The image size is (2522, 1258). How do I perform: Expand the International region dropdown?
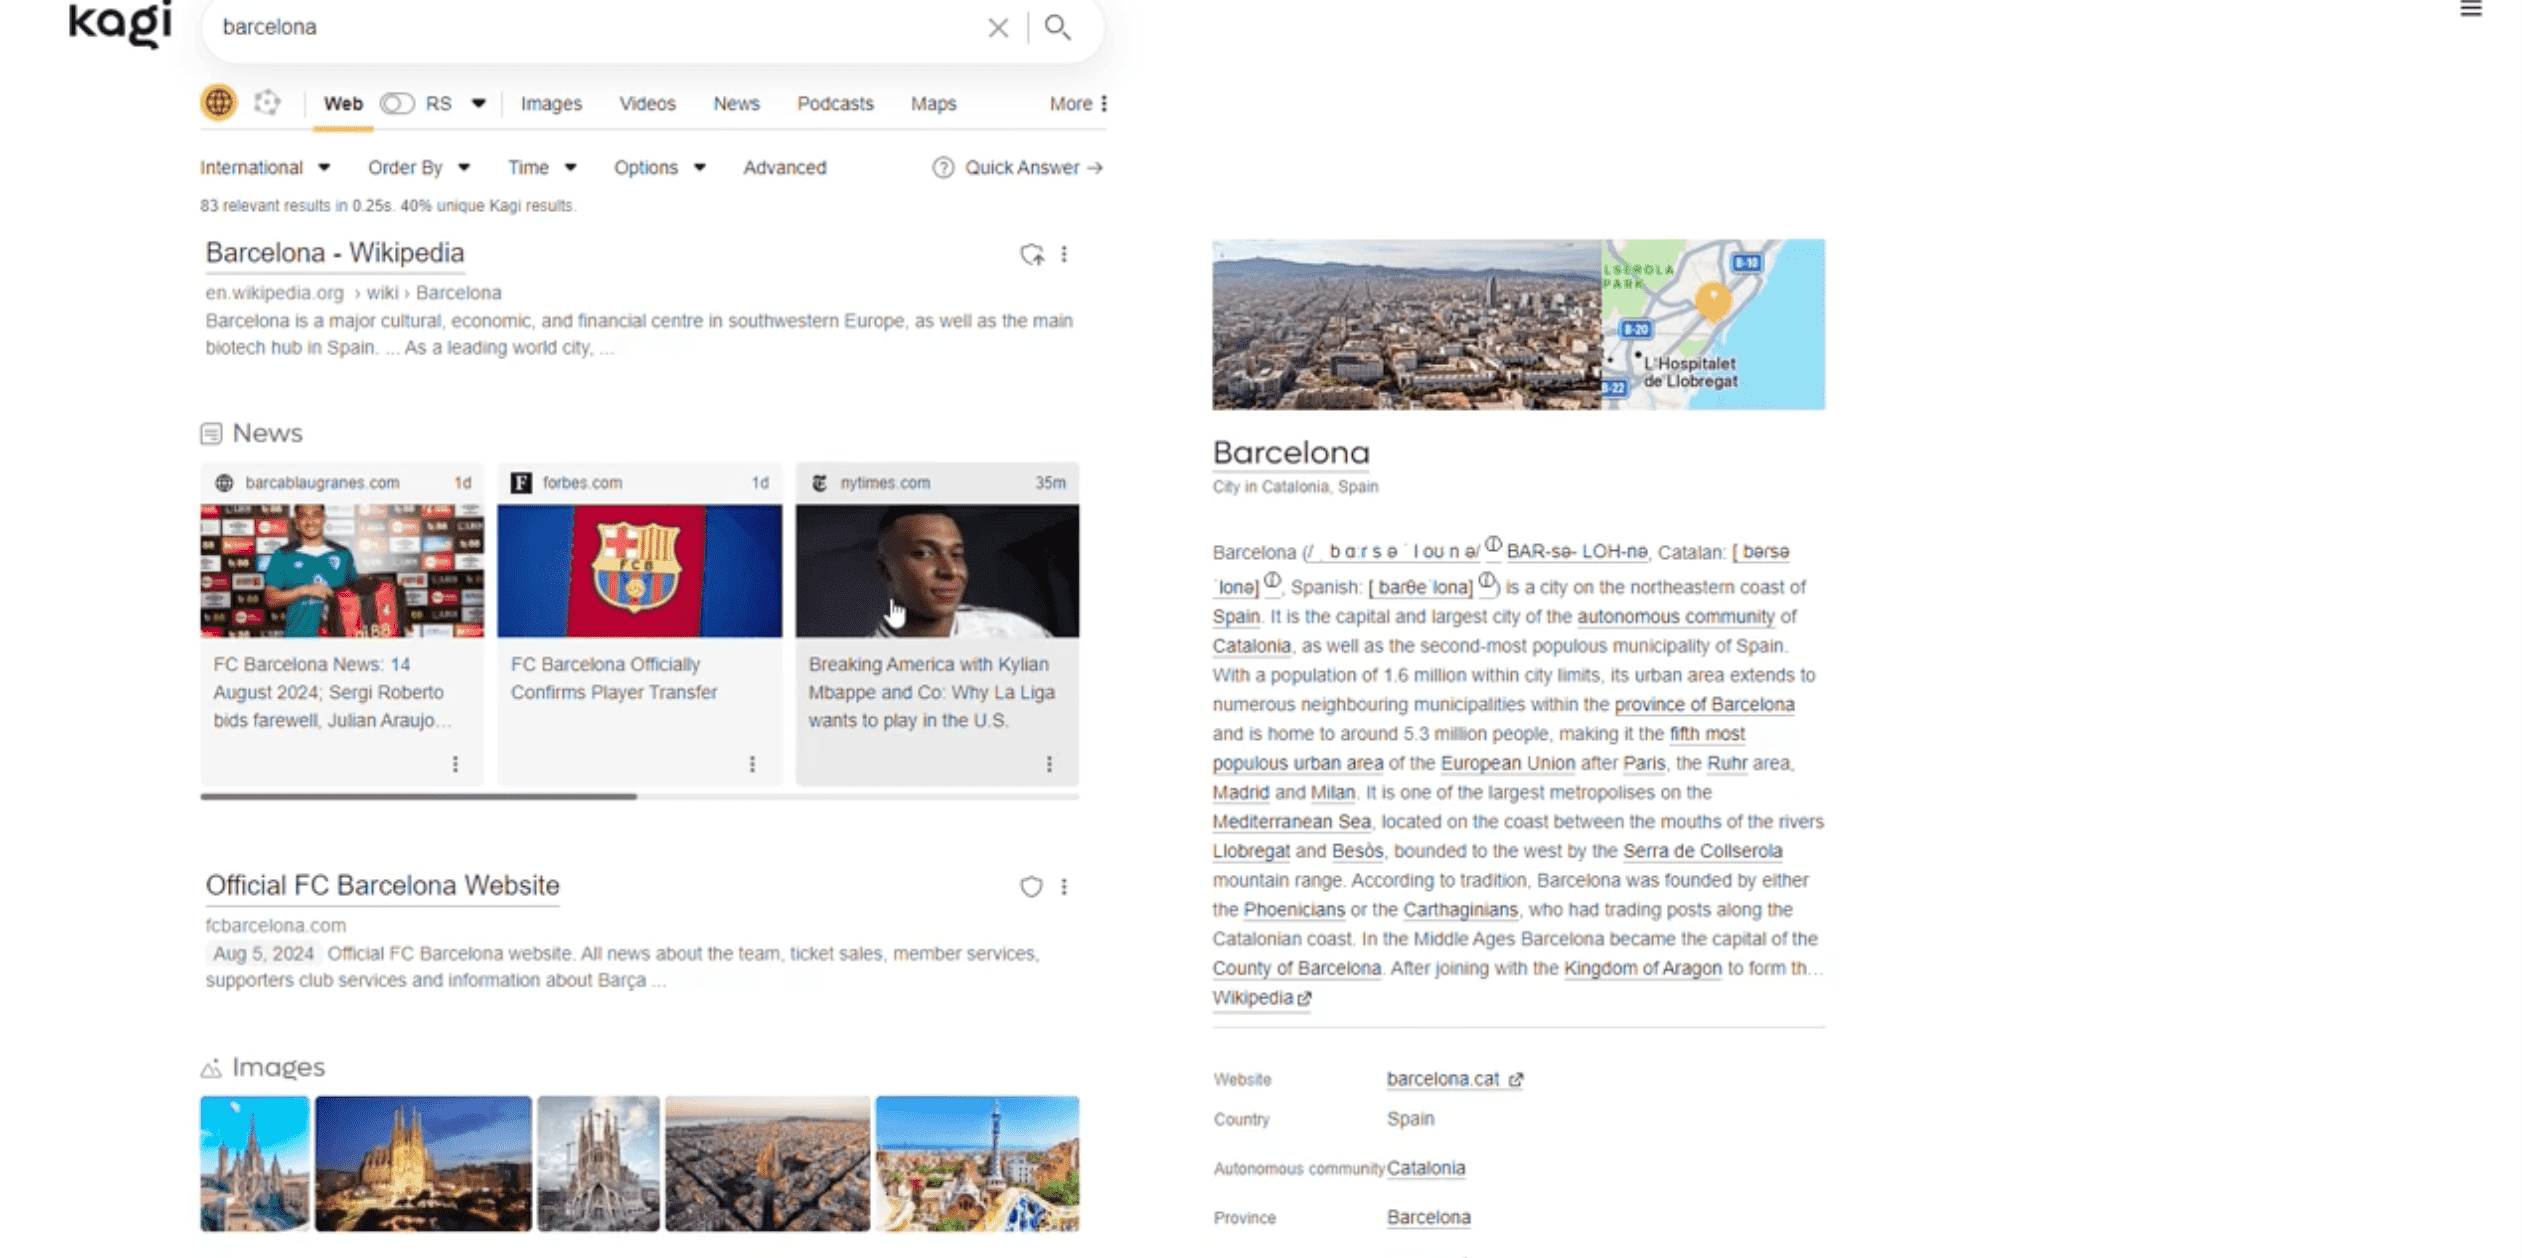click(x=265, y=167)
